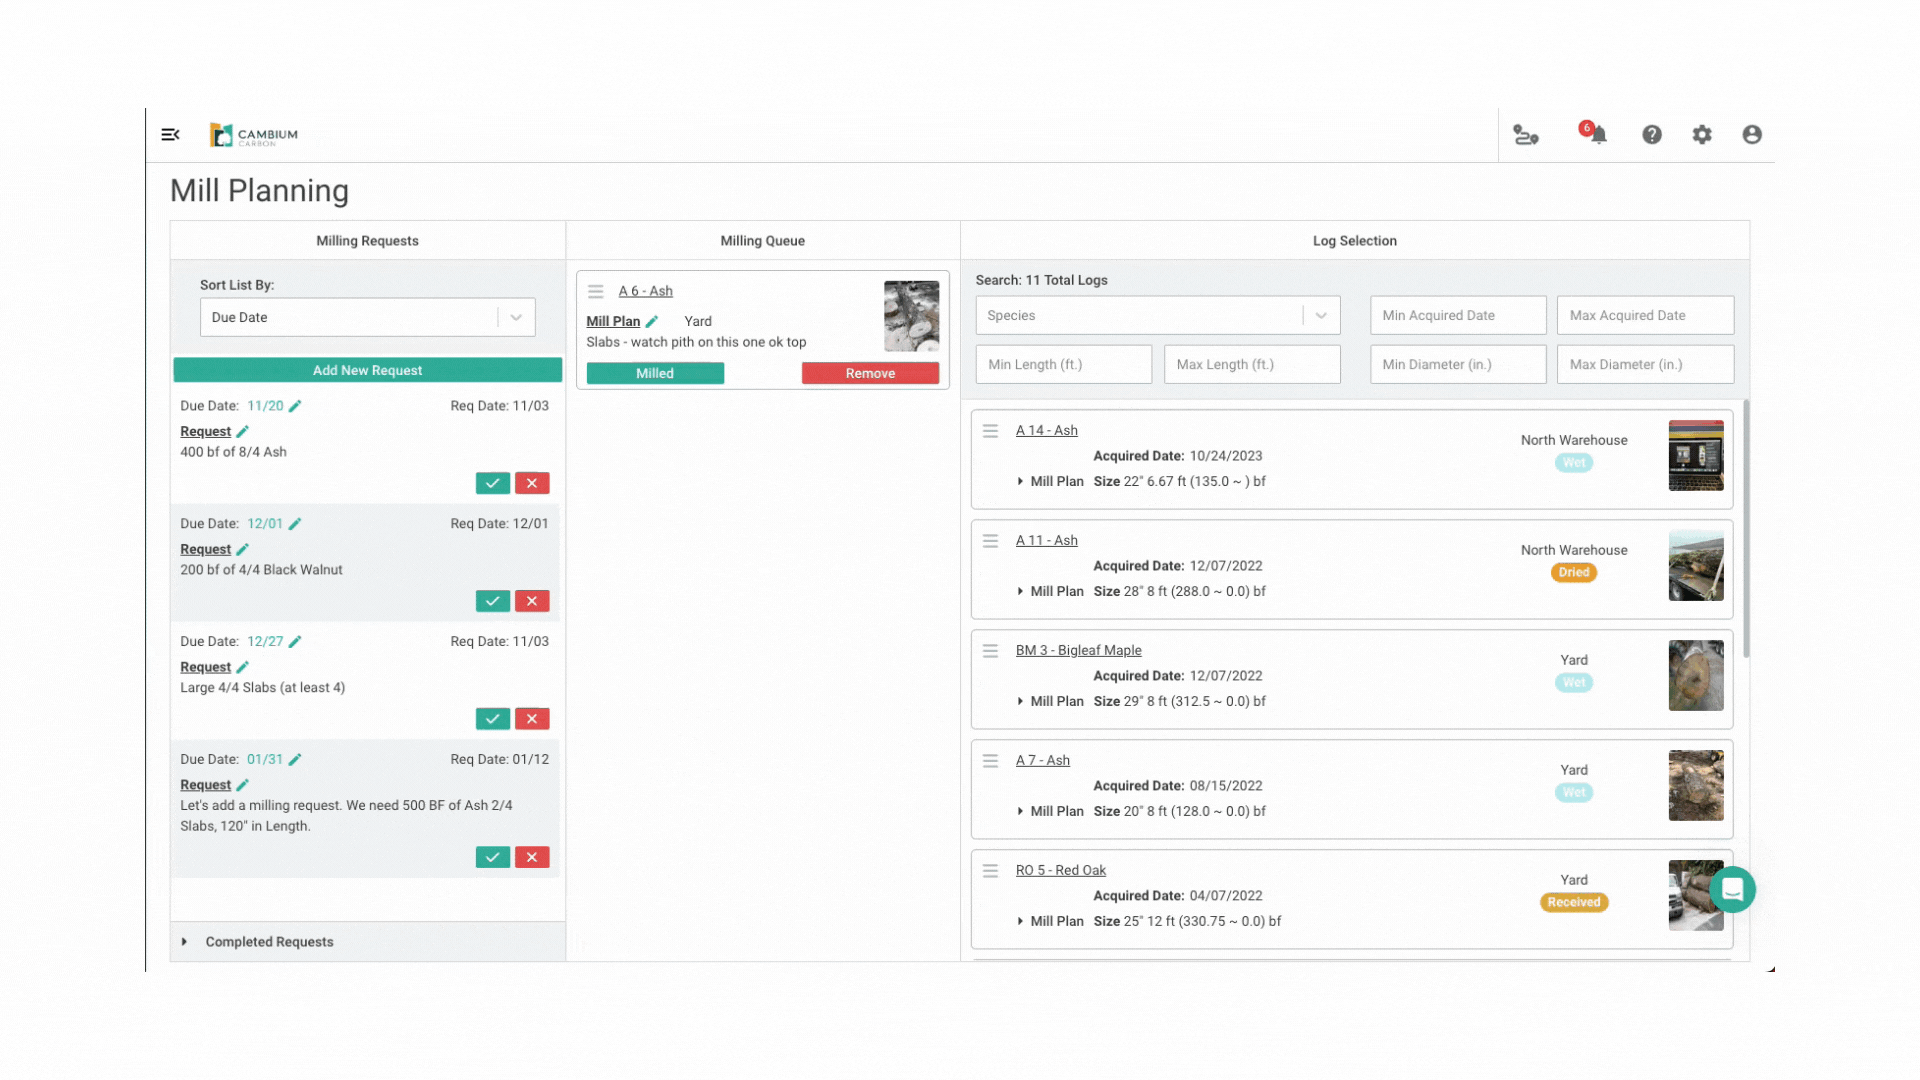This screenshot has width=1920, height=1080.
Task: Open the BM 3 - Bigleaf Maple link
Action: (1078, 650)
